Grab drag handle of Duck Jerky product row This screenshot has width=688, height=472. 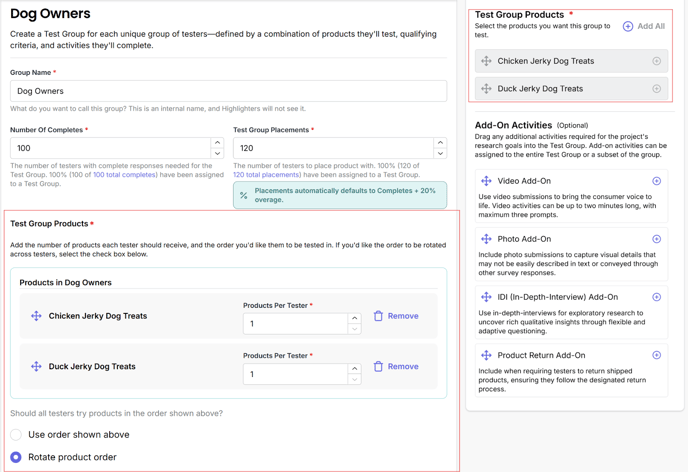(36, 367)
